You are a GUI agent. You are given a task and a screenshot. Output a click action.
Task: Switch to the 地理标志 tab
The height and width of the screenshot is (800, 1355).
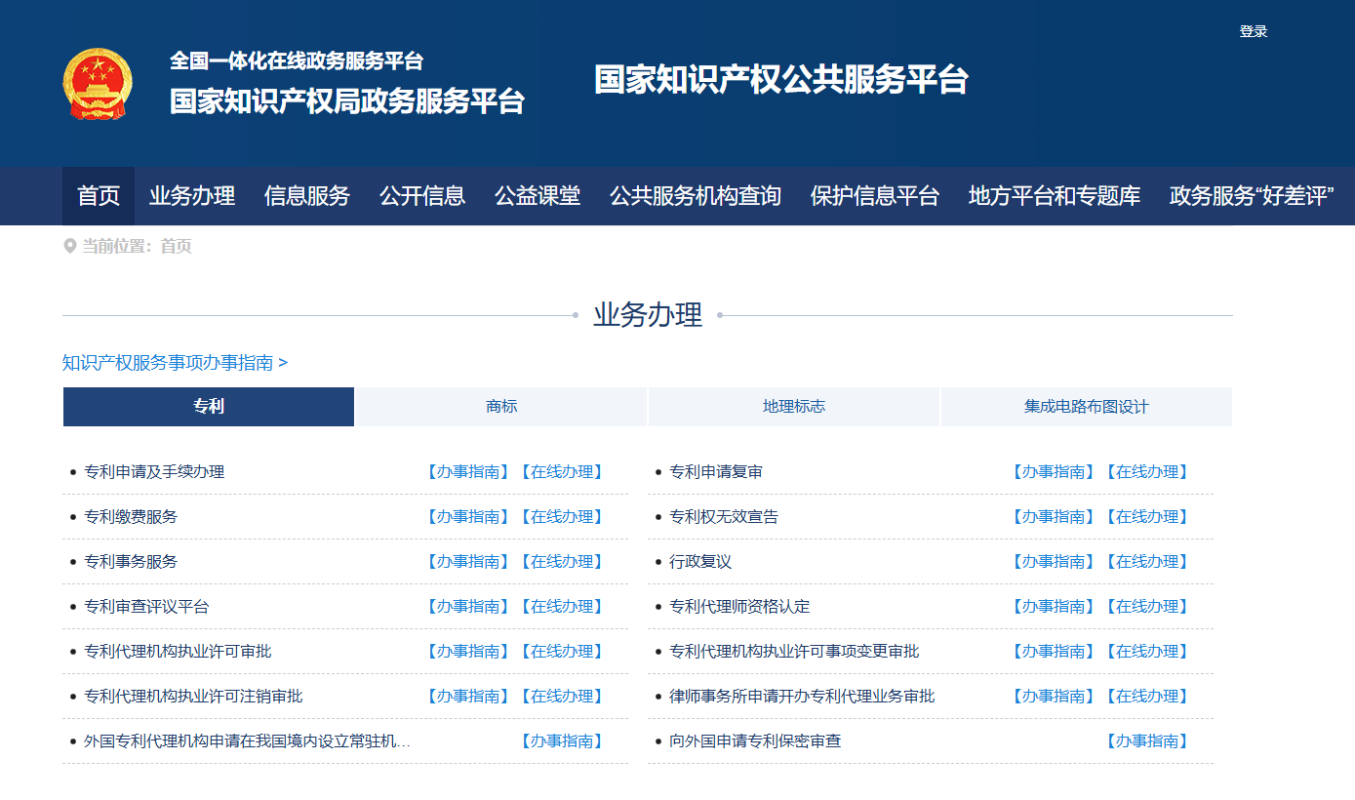pos(794,407)
